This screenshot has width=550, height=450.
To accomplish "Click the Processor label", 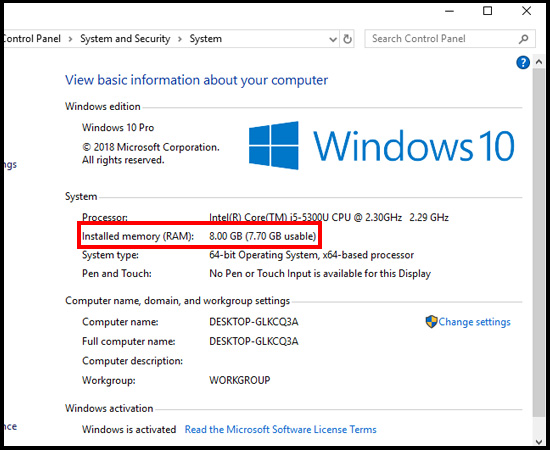I will 105,217.
